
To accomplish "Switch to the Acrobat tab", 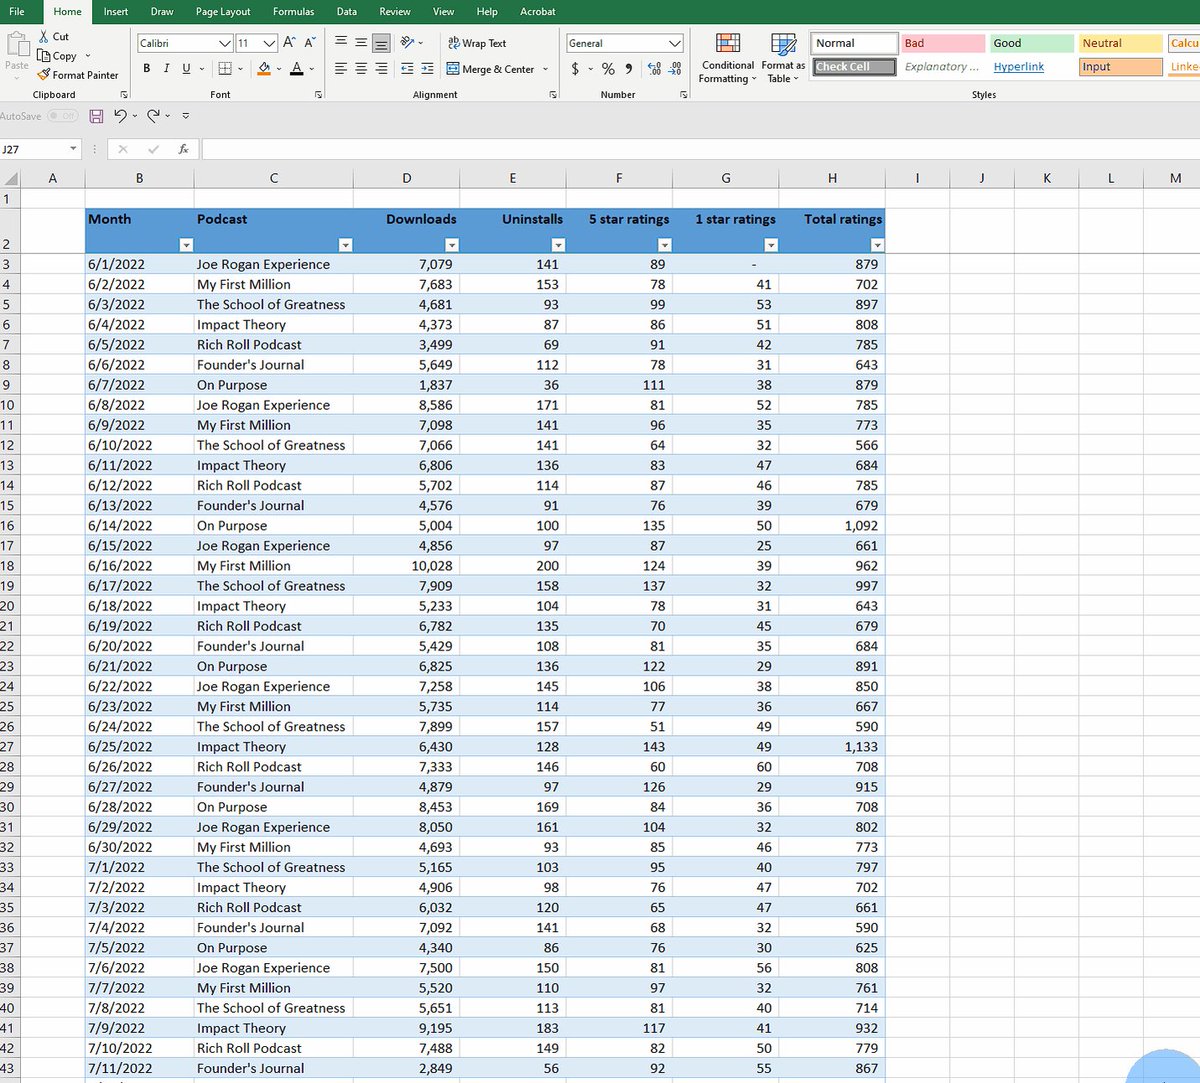I will coord(538,12).
